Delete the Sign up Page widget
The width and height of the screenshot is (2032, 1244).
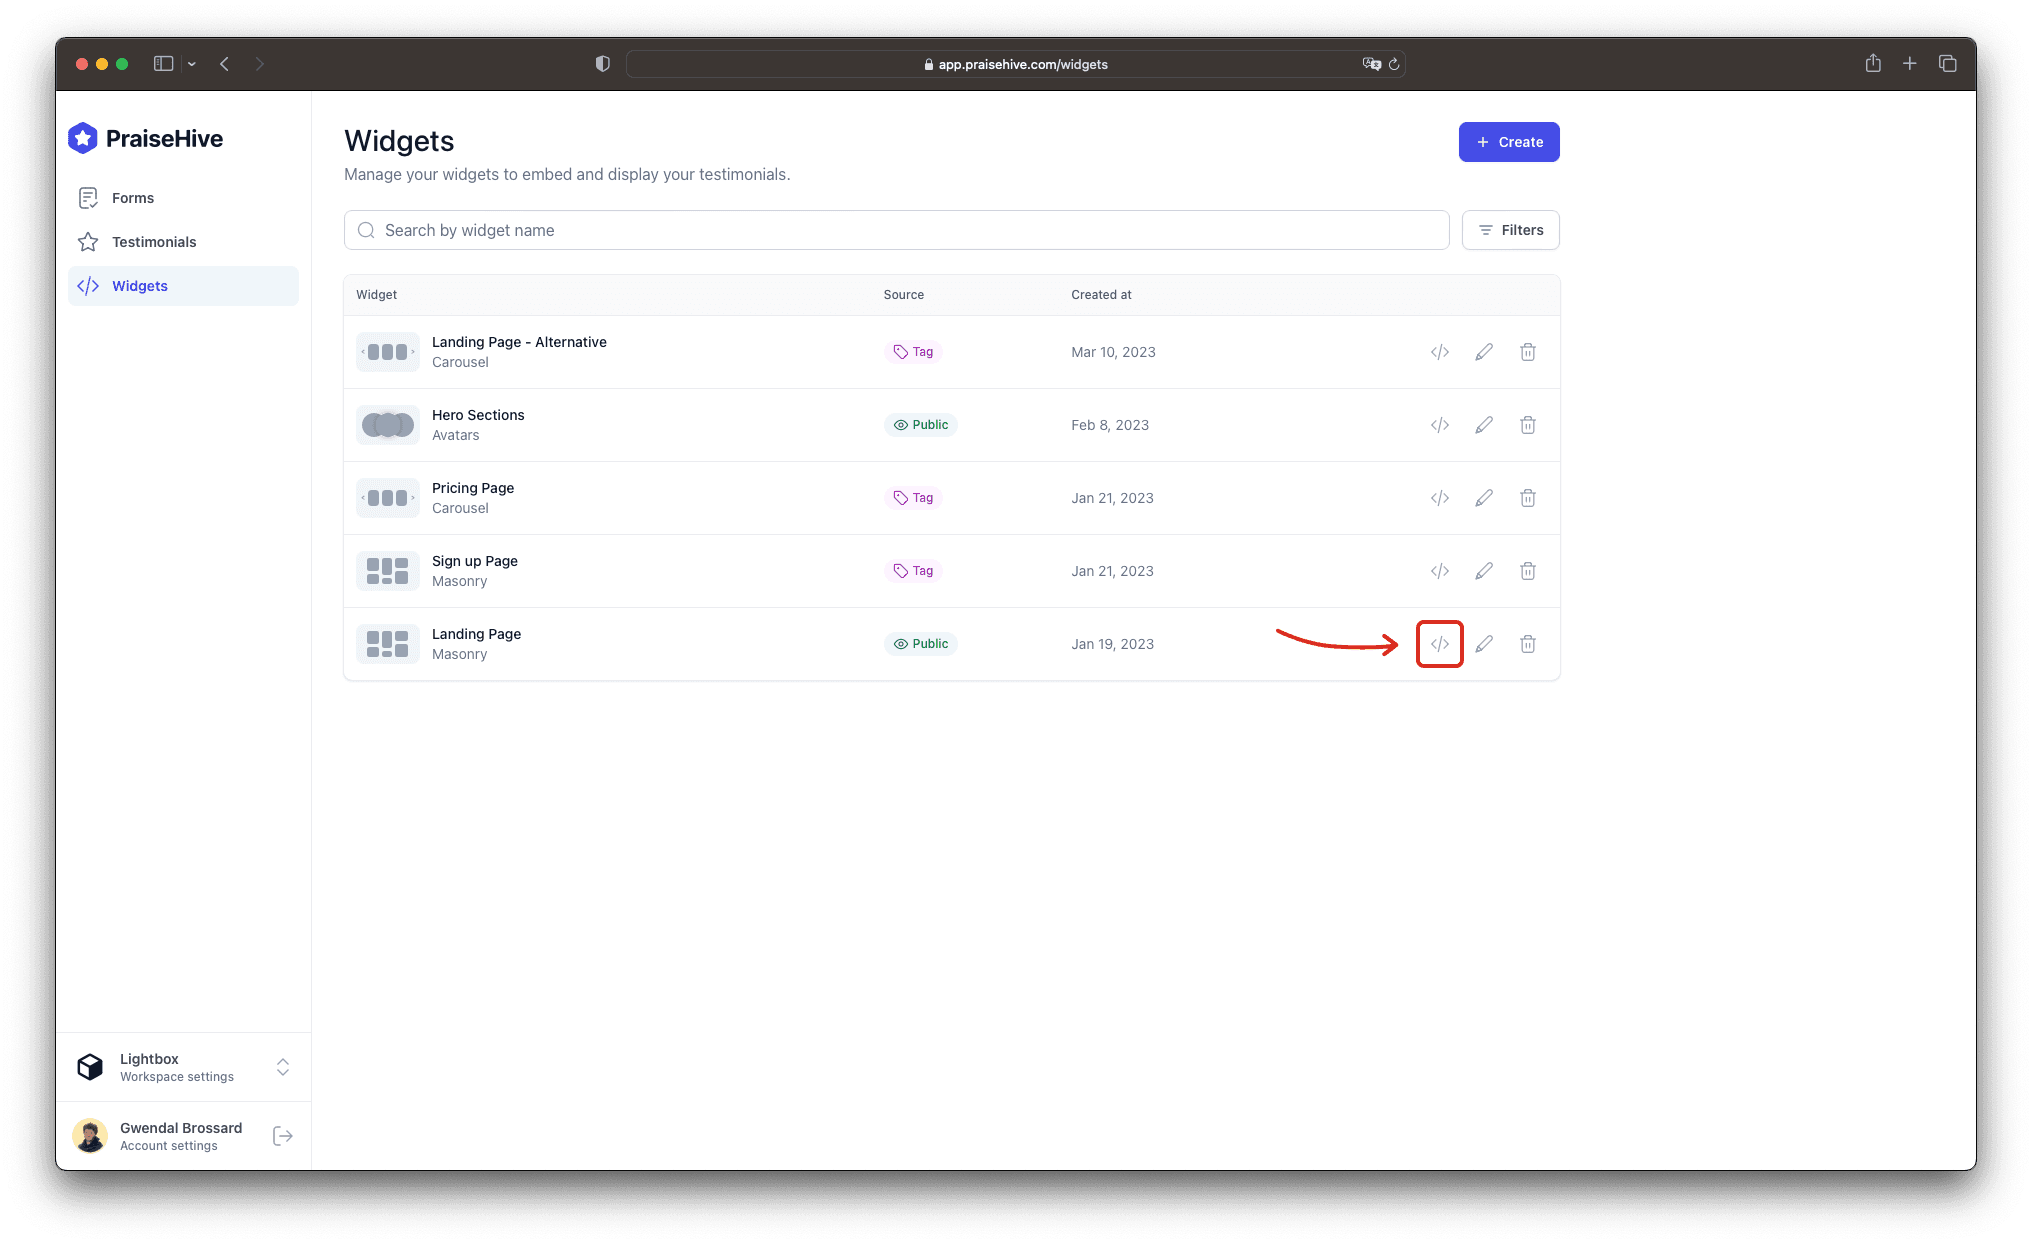click(1528, 570)
